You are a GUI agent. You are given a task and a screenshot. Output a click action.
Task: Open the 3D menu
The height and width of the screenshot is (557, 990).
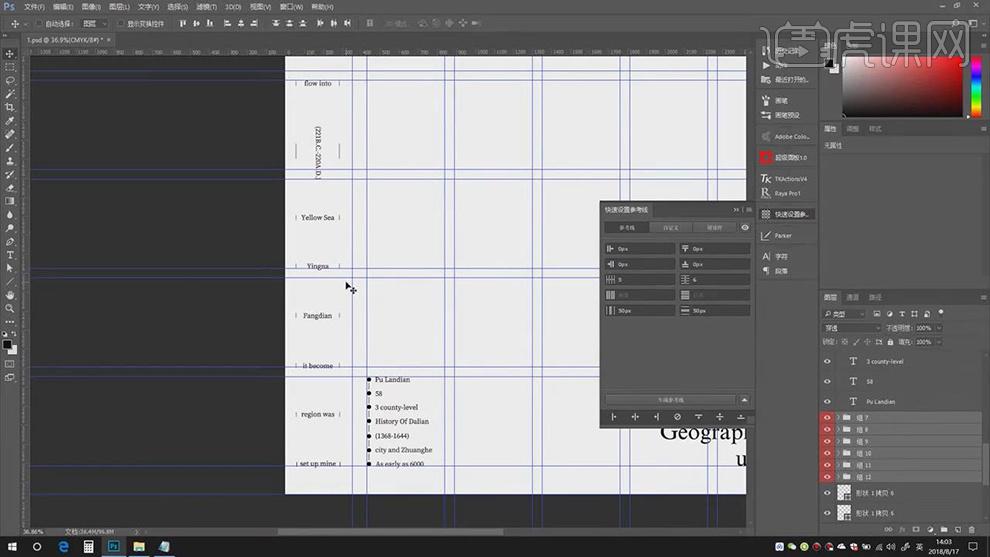pos(233,7)
